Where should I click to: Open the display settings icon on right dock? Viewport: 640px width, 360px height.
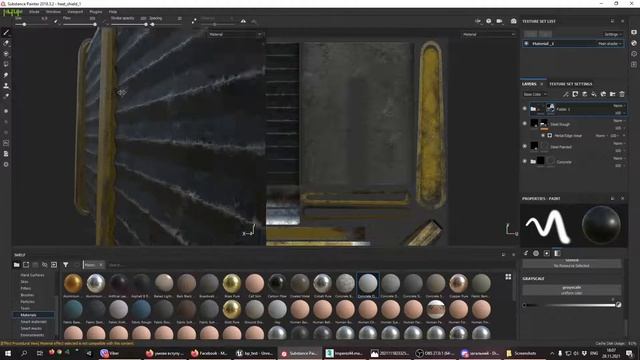tap(634, 32)
